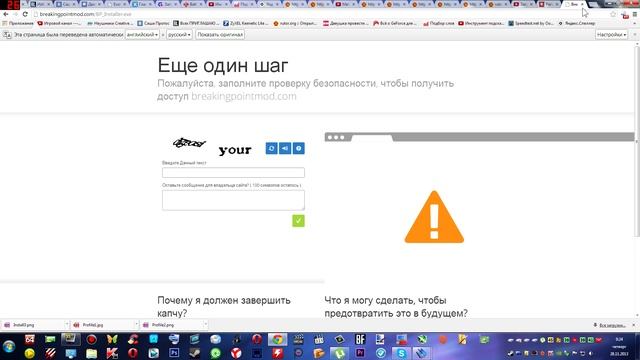Open Саши Протос bookmark

tap(153, 23)
